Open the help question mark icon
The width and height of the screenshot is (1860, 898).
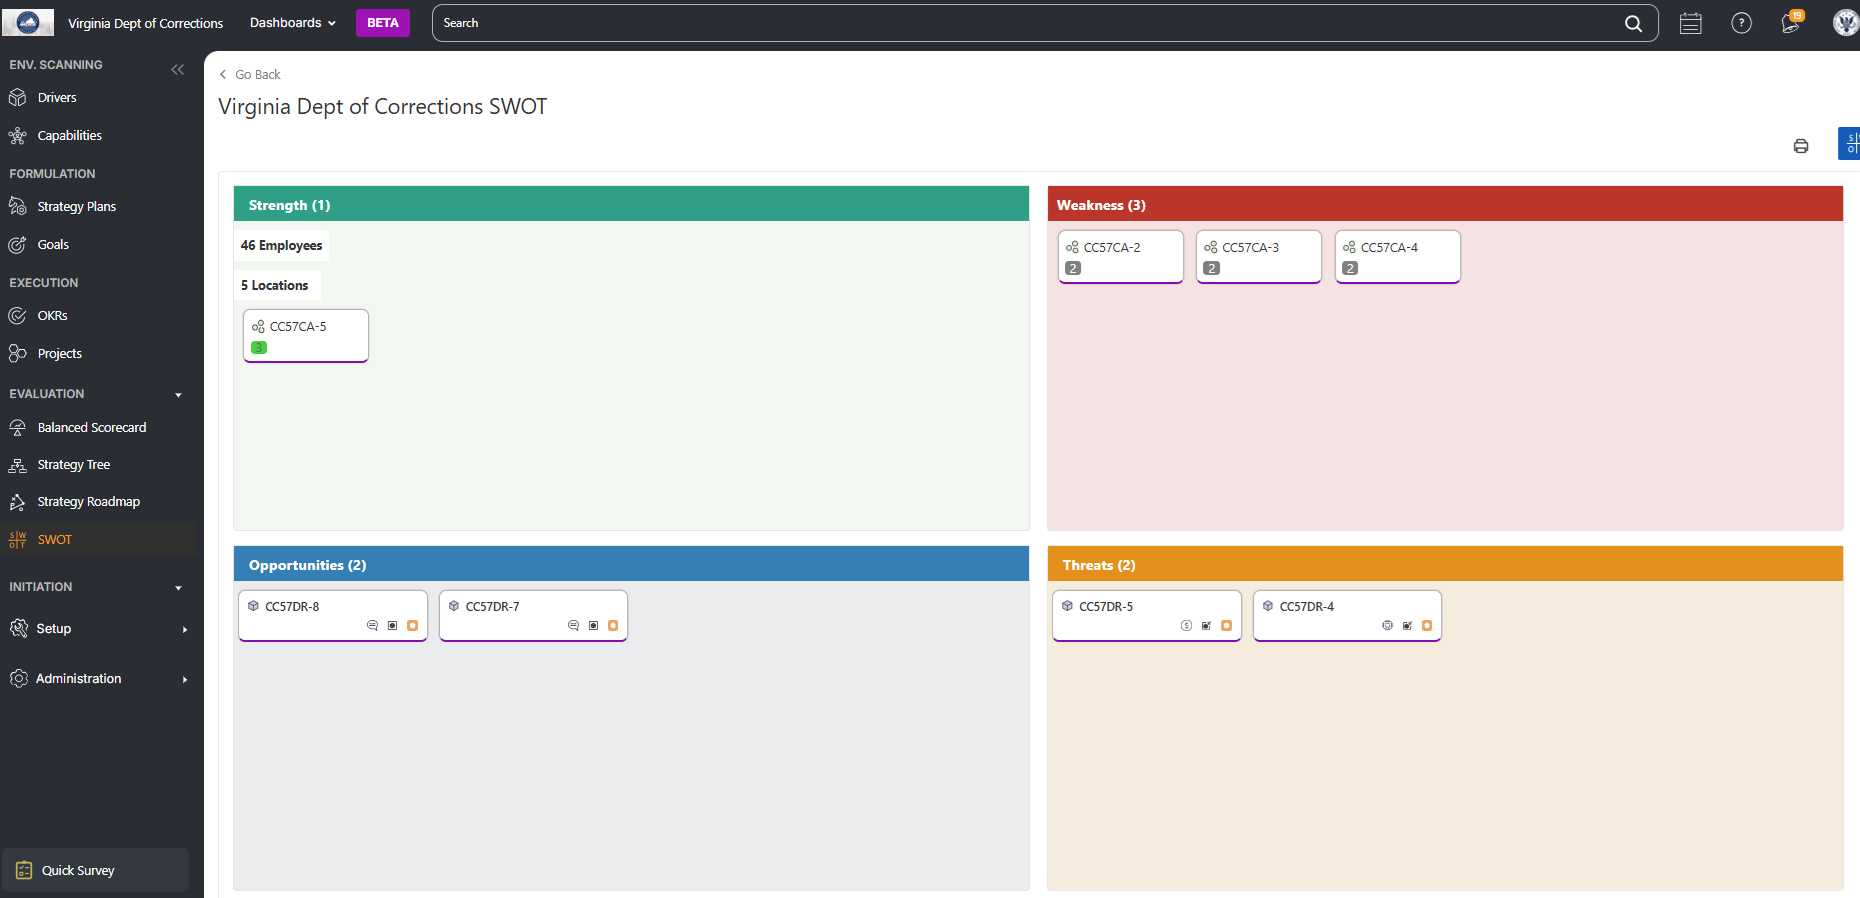click(1741, 23)
